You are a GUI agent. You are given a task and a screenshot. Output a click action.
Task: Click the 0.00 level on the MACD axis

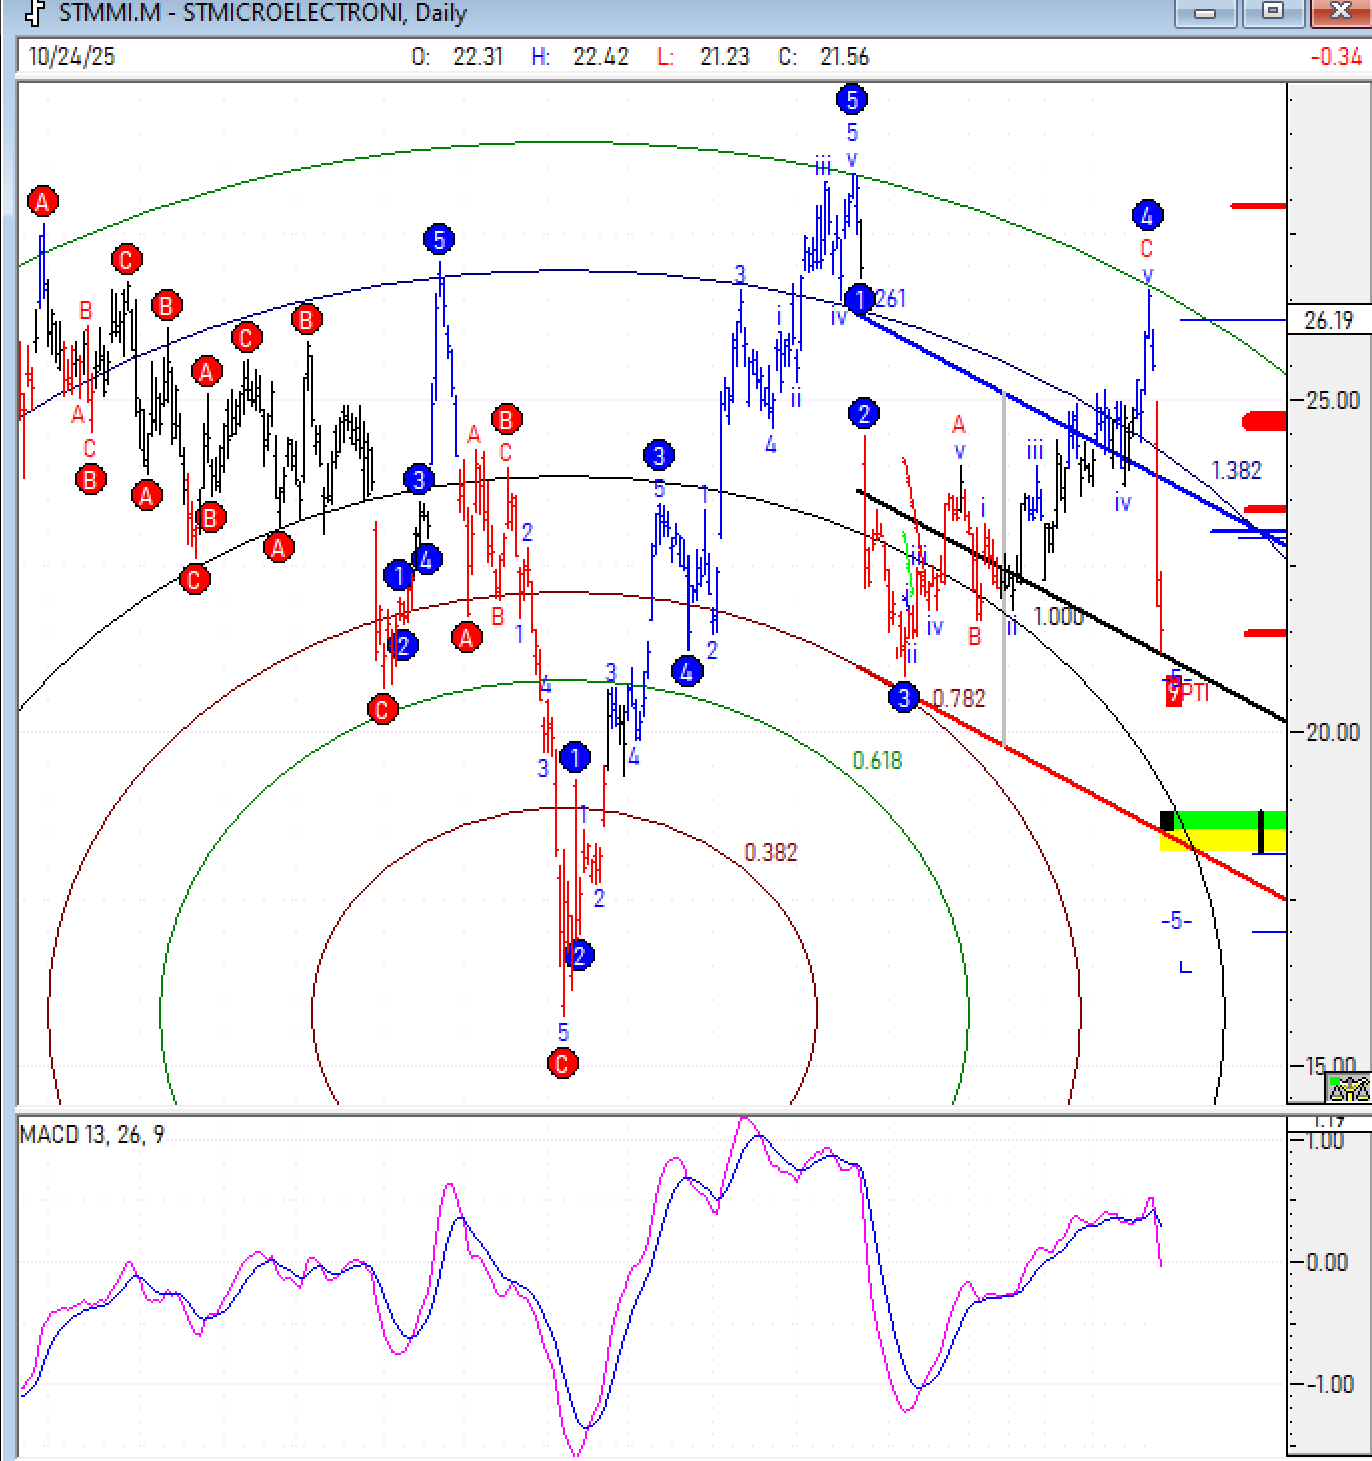click(1327, 1262)
